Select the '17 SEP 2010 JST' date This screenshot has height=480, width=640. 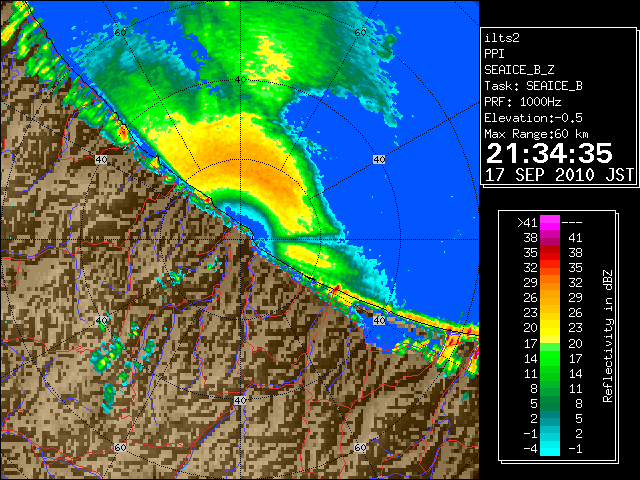tap(559, 175)
